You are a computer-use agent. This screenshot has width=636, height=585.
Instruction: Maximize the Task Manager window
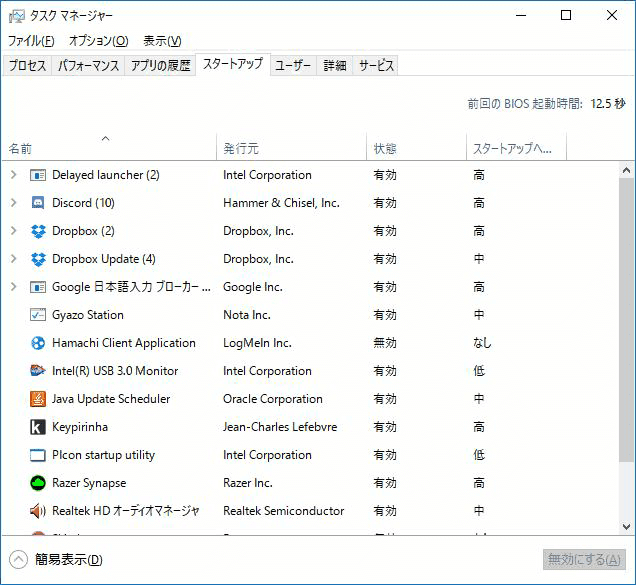[566, 15]
